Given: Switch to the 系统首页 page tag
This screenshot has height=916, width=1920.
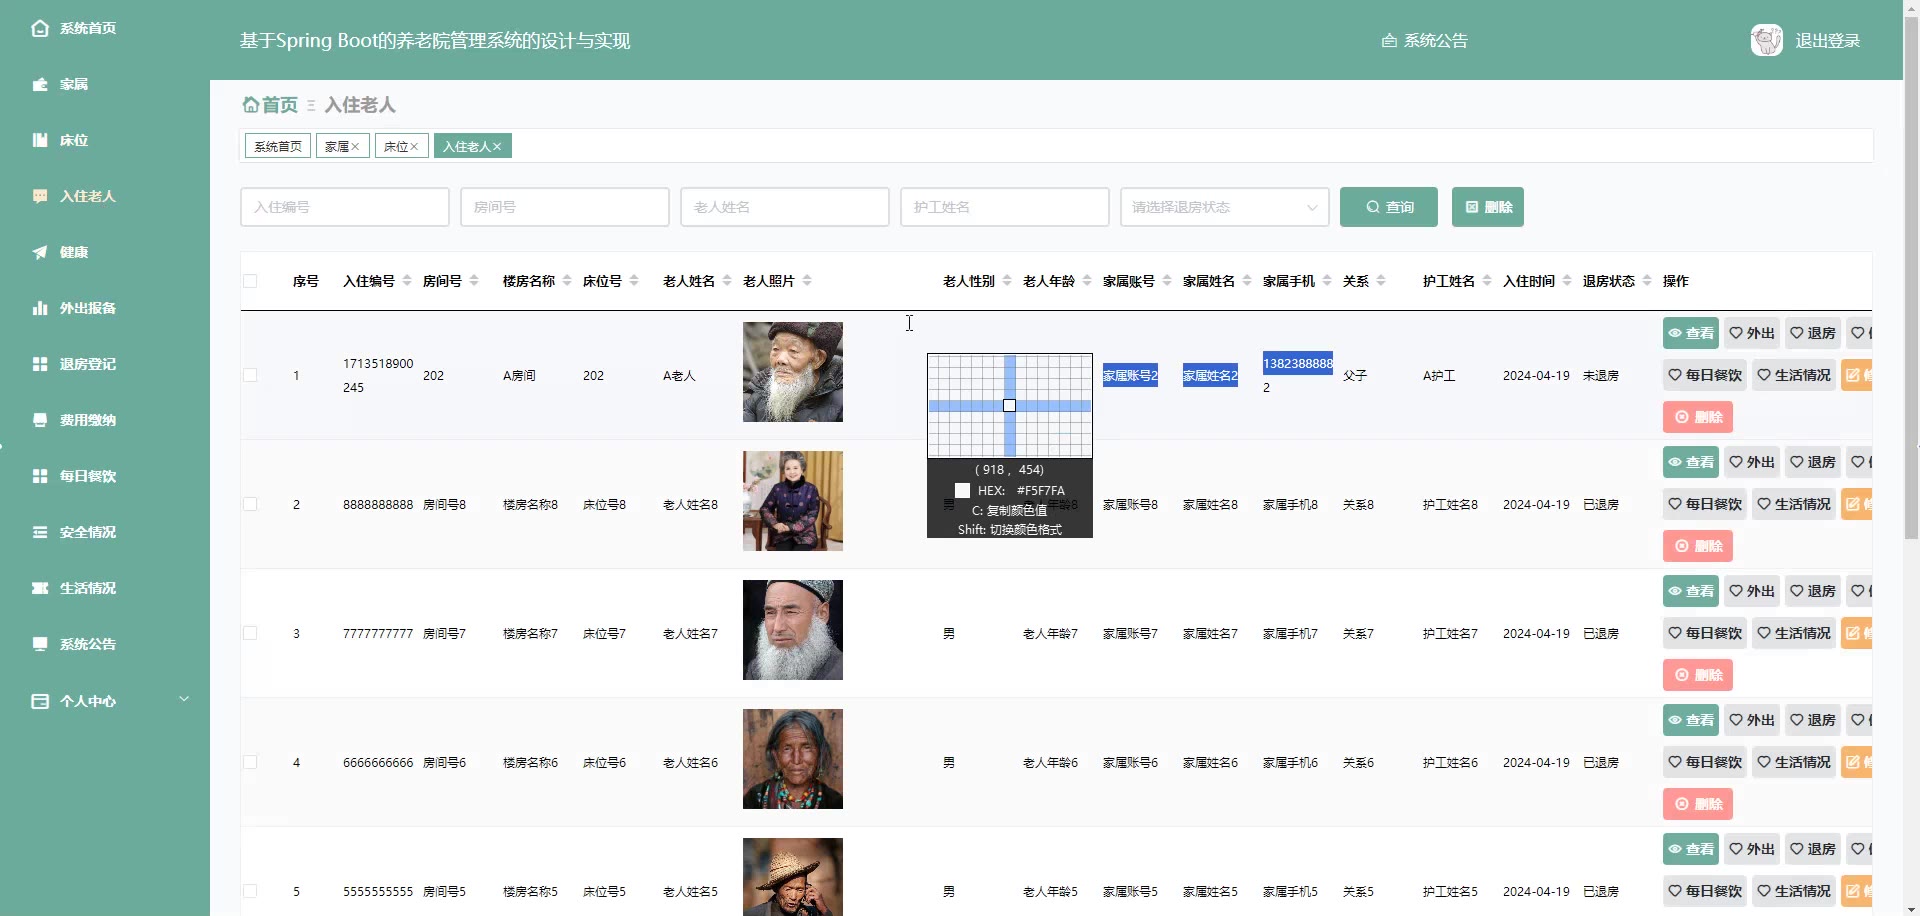Looking at the screenshot, I should (x=278, y=146).
